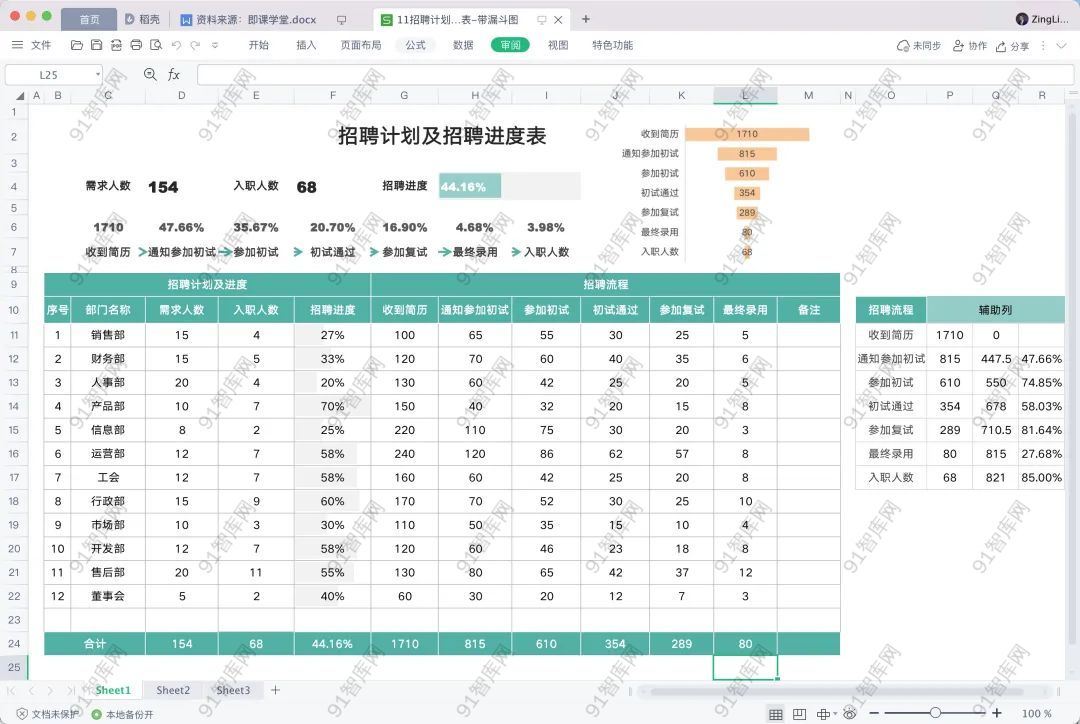
Task: Switch to the 数据 ribbon tab
Action: tap(462, 45)
